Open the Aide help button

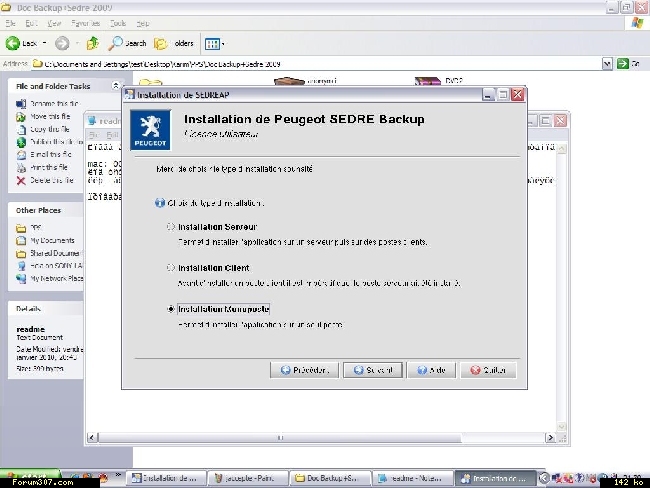431,370
